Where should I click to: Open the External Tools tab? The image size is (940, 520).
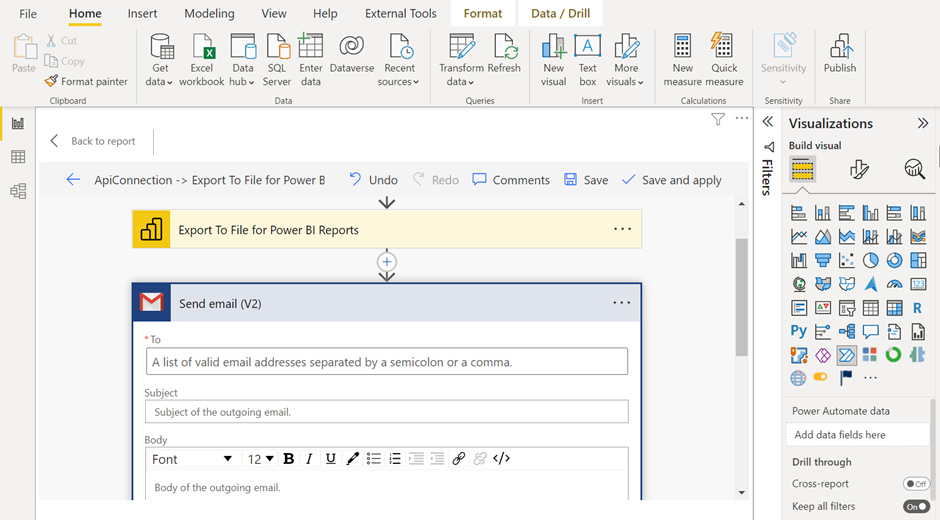pyautogui.click(x=400, y=13)
